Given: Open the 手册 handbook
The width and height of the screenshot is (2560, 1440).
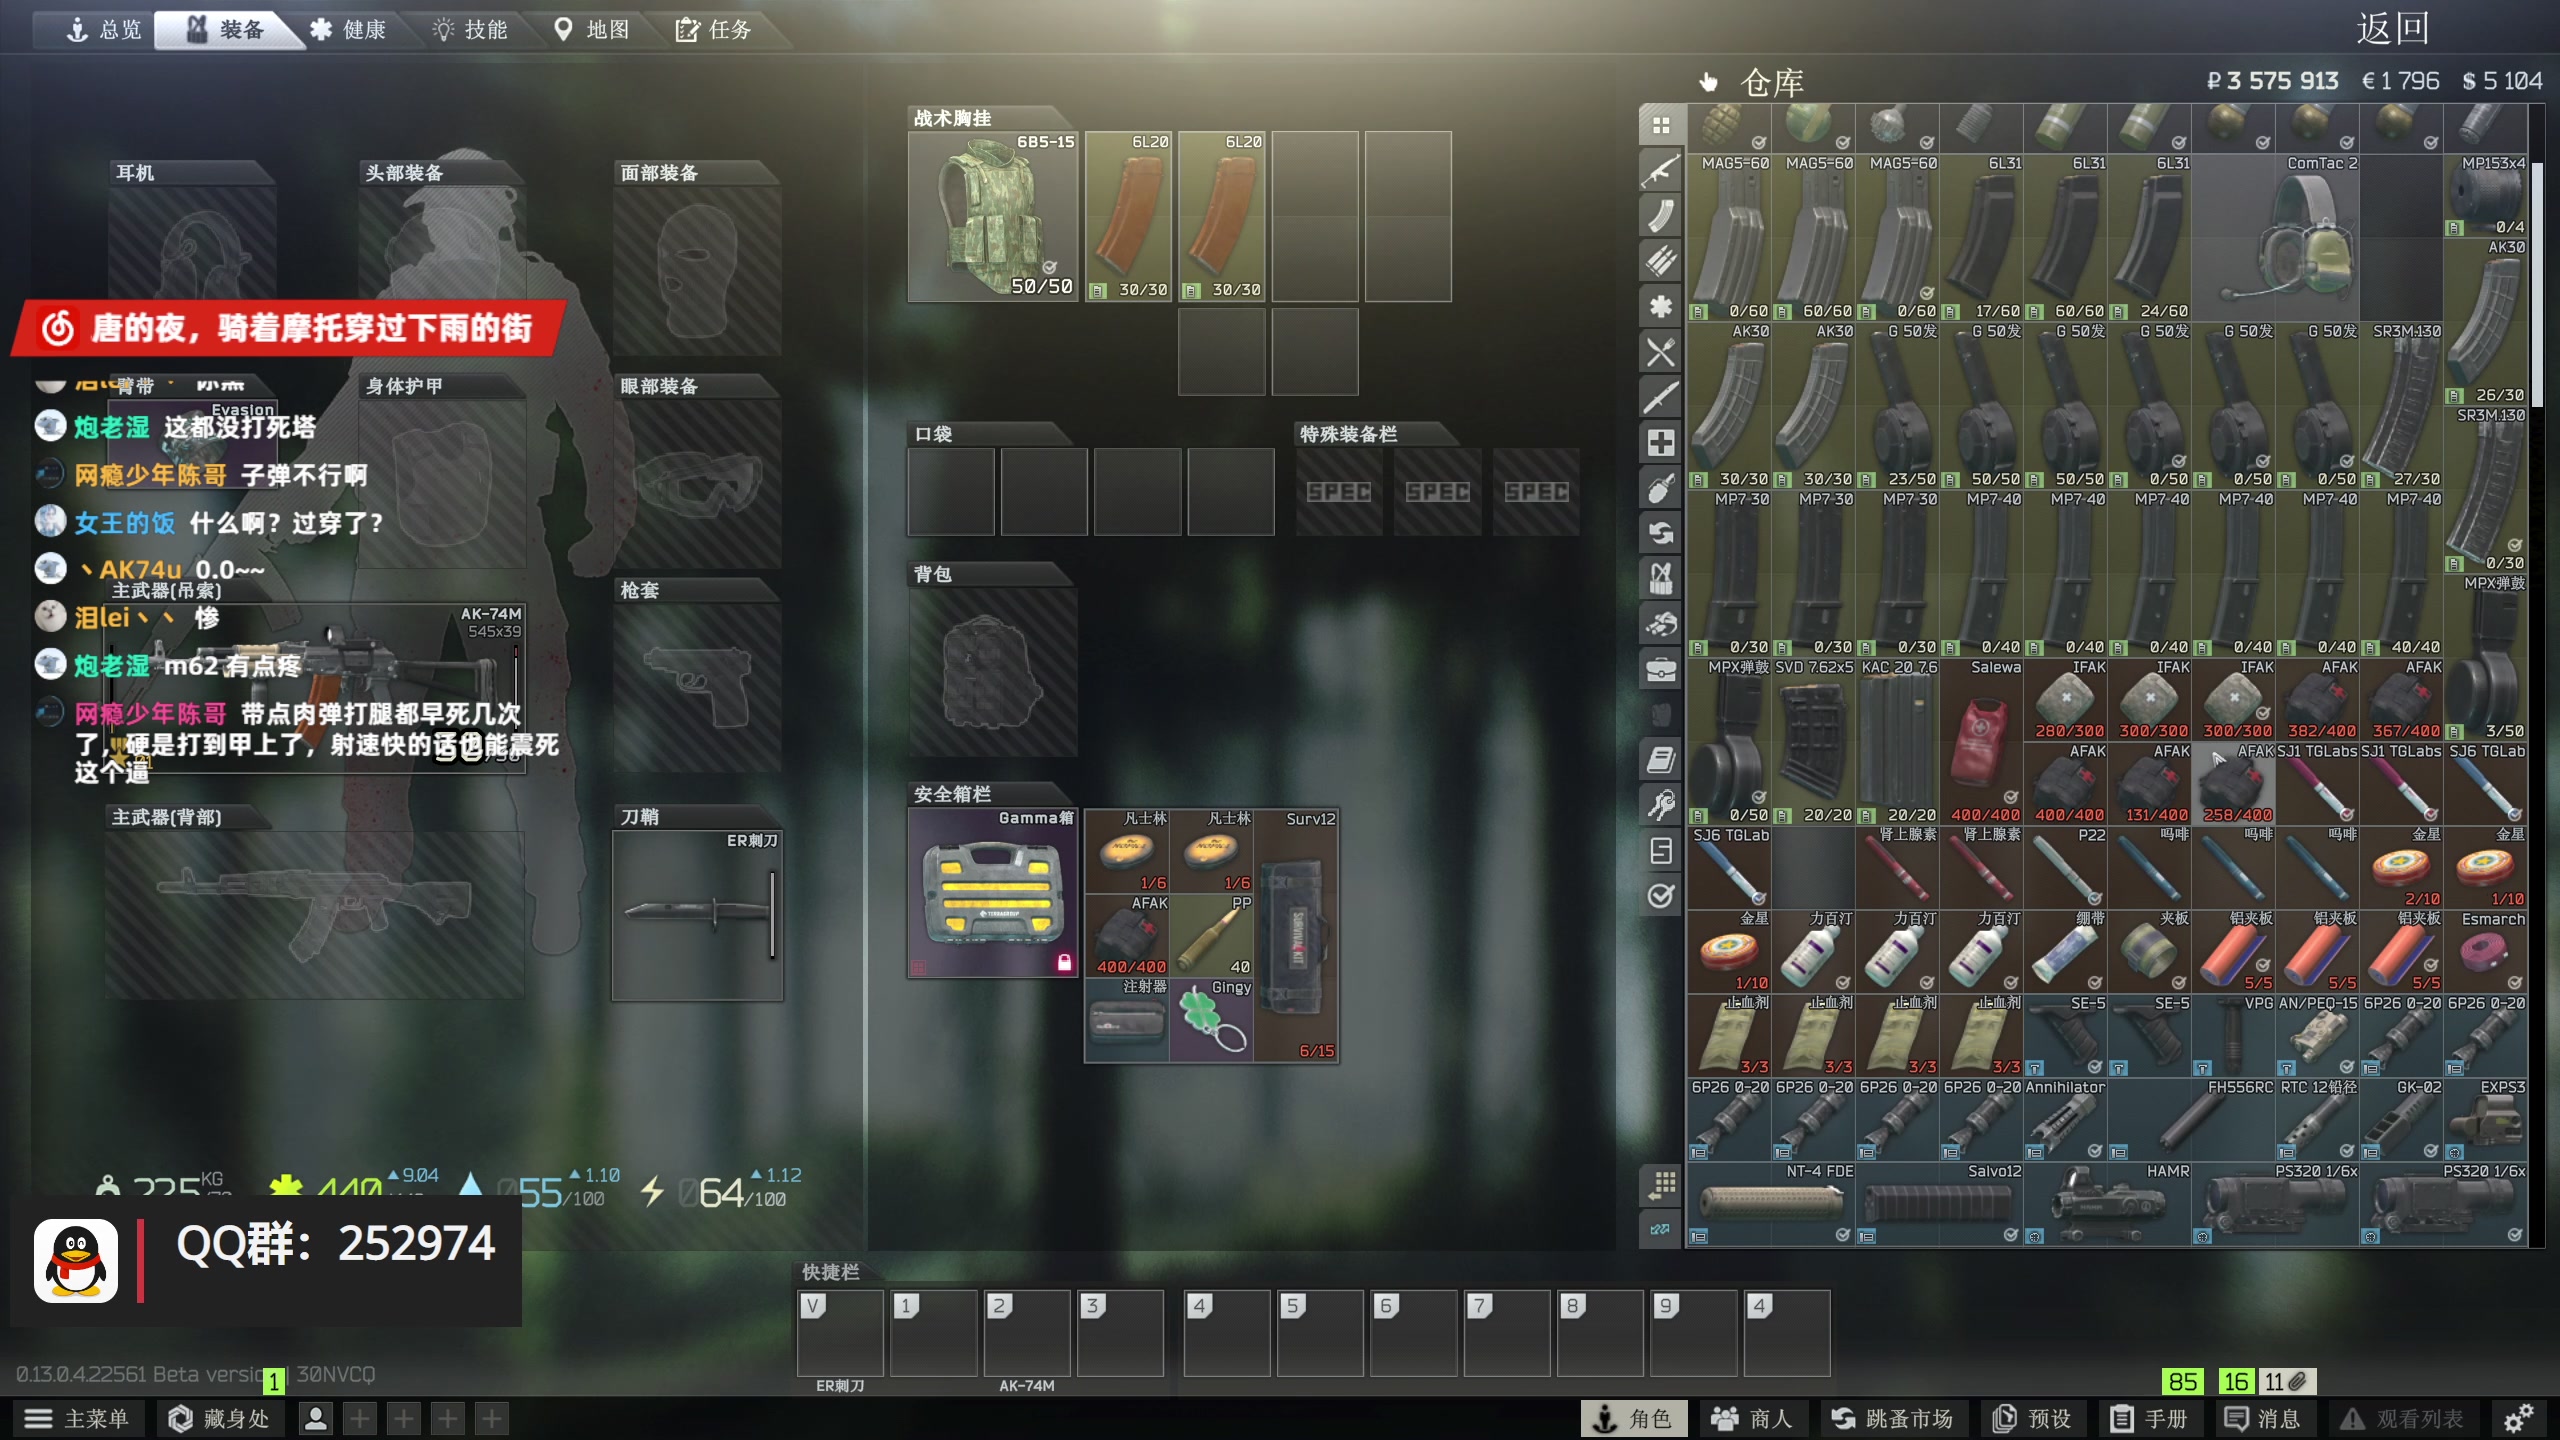Looking at the screenshot, I should 2150,1418.
